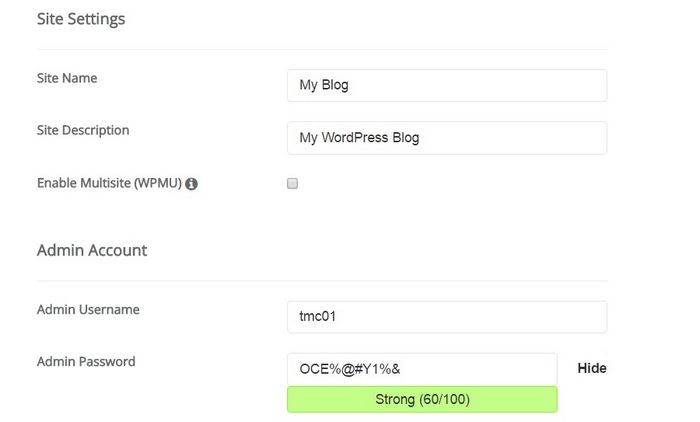Click the divider line under Site Settings
The height and width of the screenshot is (422, 700).
(322, 49)
